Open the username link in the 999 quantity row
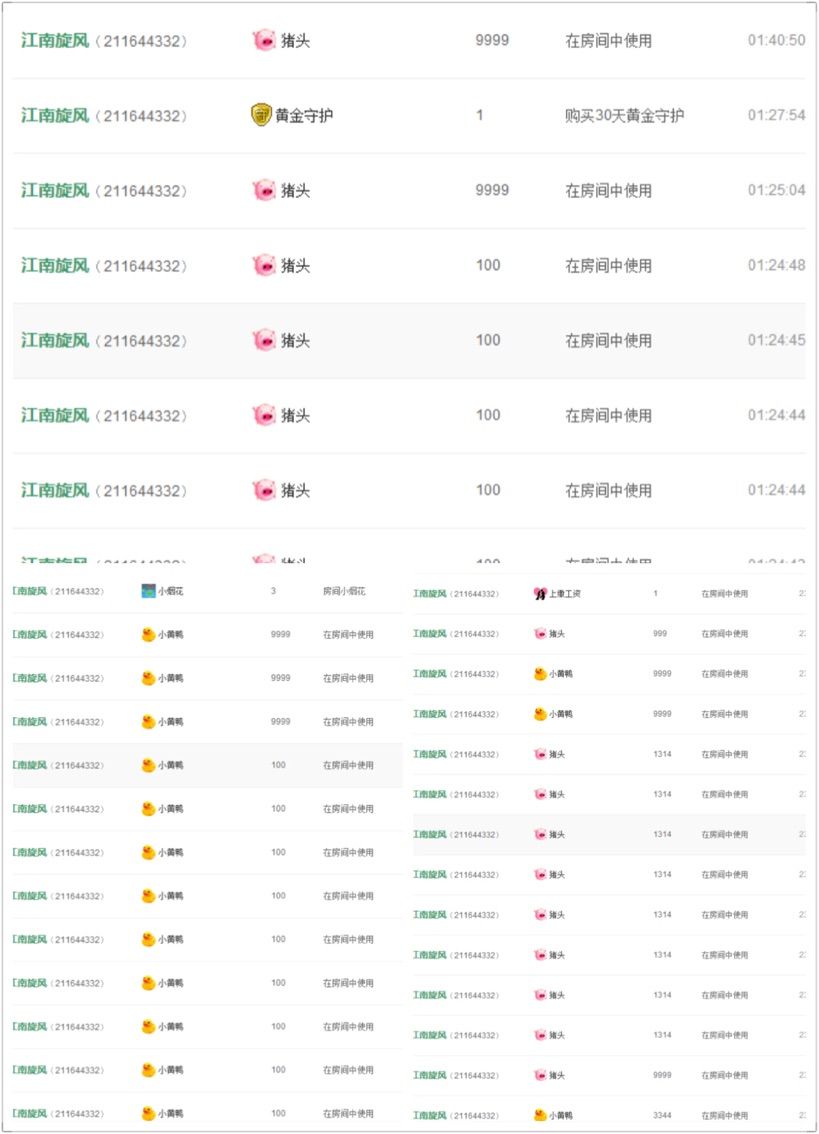The height and width of the screenshot is (1134, 819). coord(430,634)
